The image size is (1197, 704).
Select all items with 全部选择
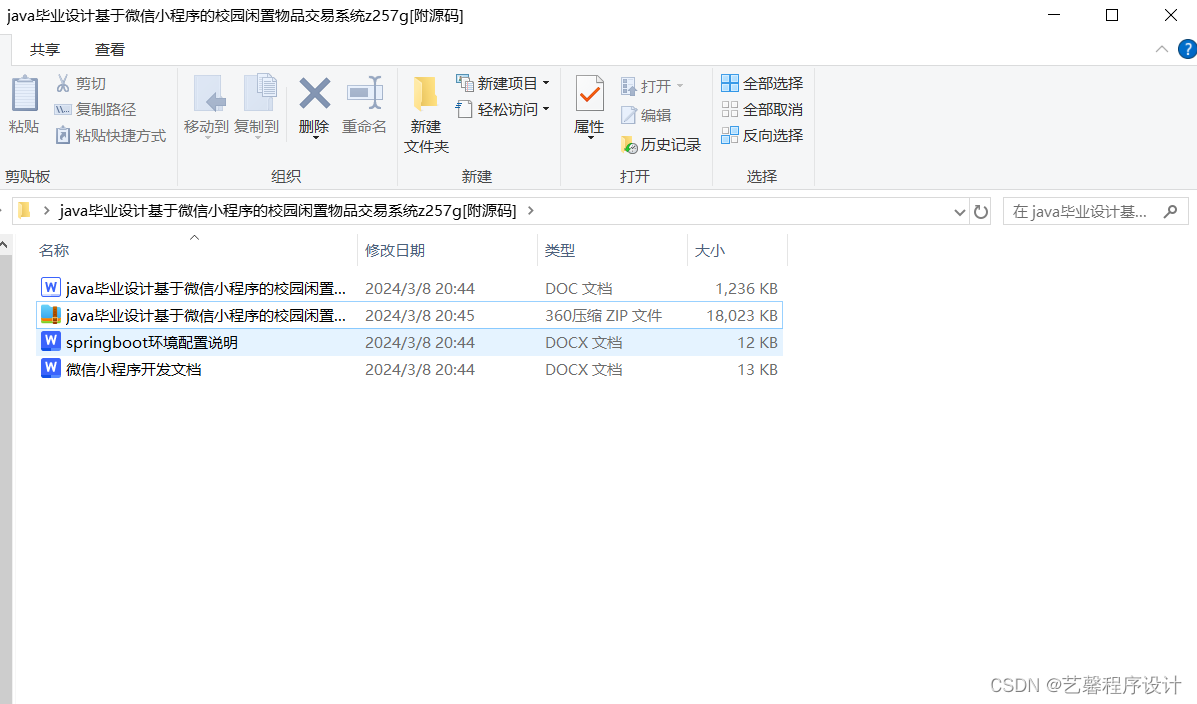pos(762,83)
